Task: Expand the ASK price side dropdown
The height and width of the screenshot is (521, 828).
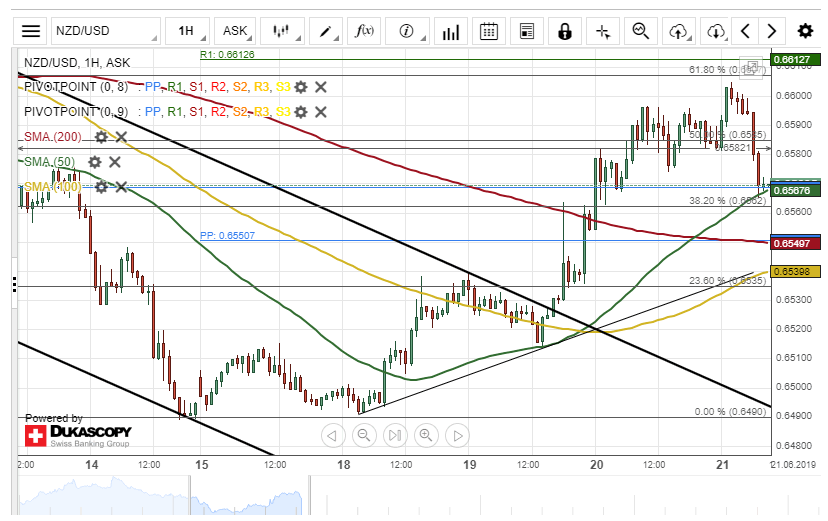Action: click(x=238, y=31)
